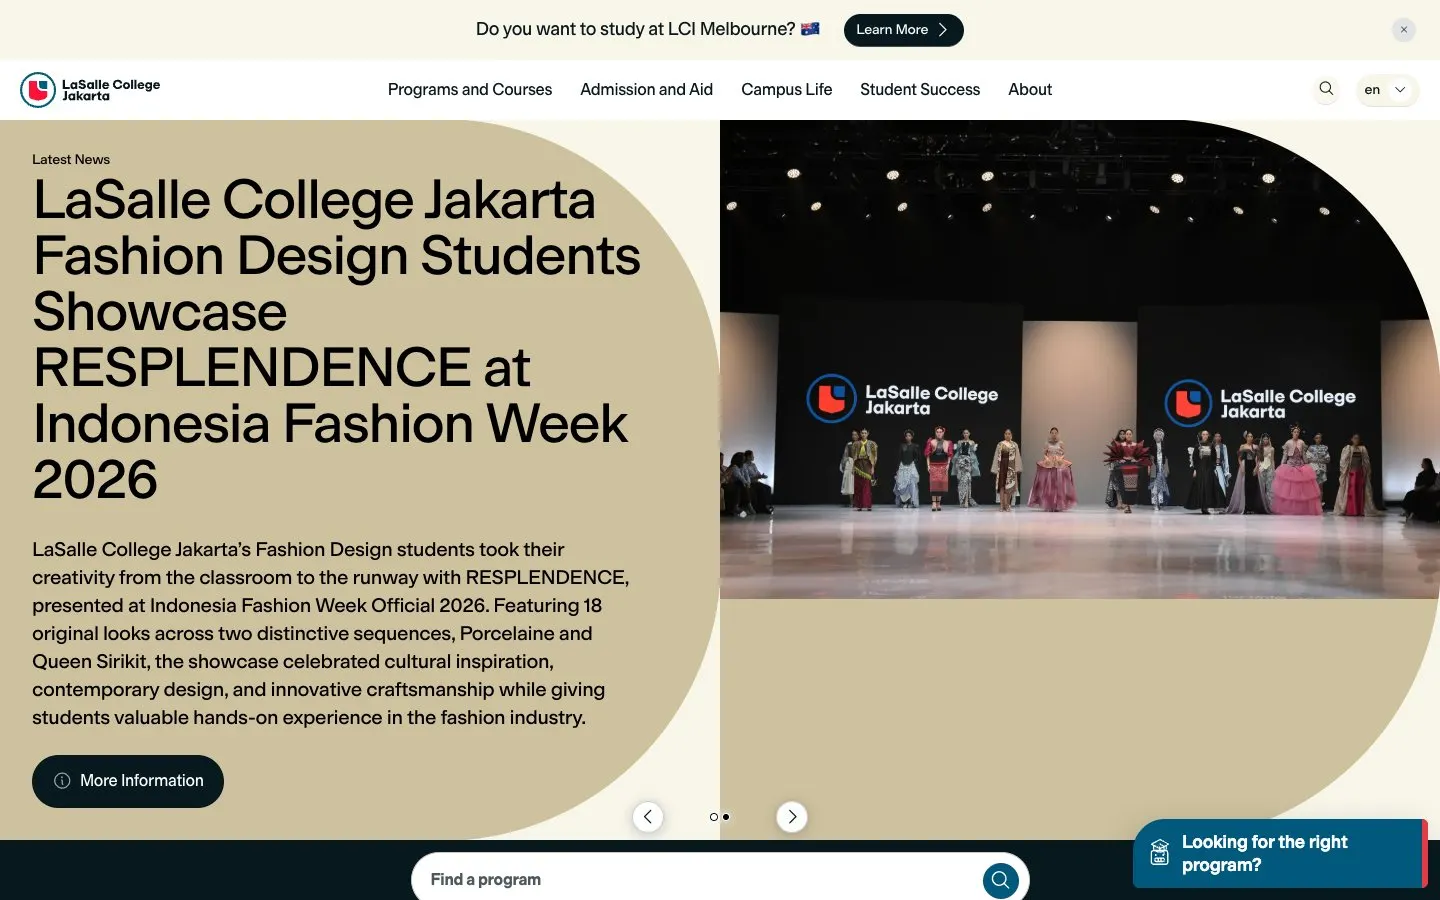Go to next slide with right arrow
1440x900 pixels.
(x=792, y=817)
